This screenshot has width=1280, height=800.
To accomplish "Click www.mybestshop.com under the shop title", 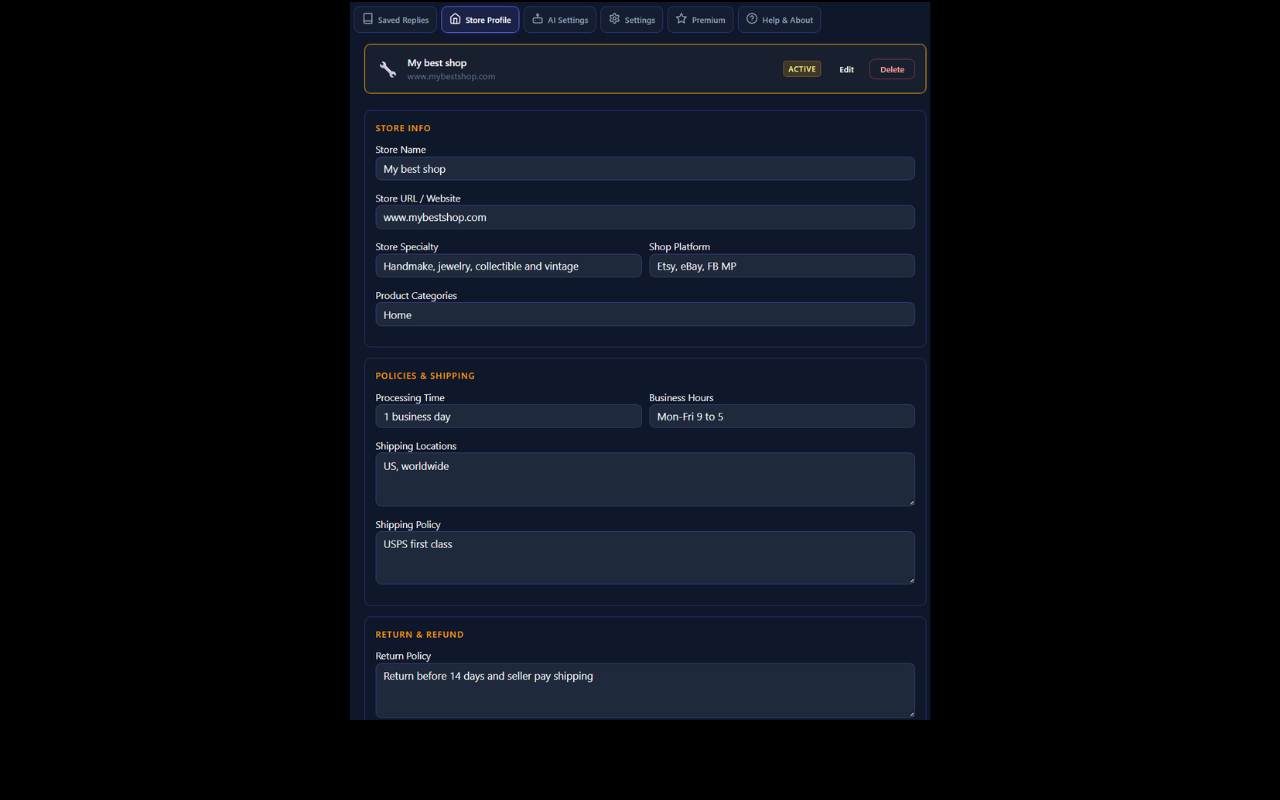I will tap(451, 76).
